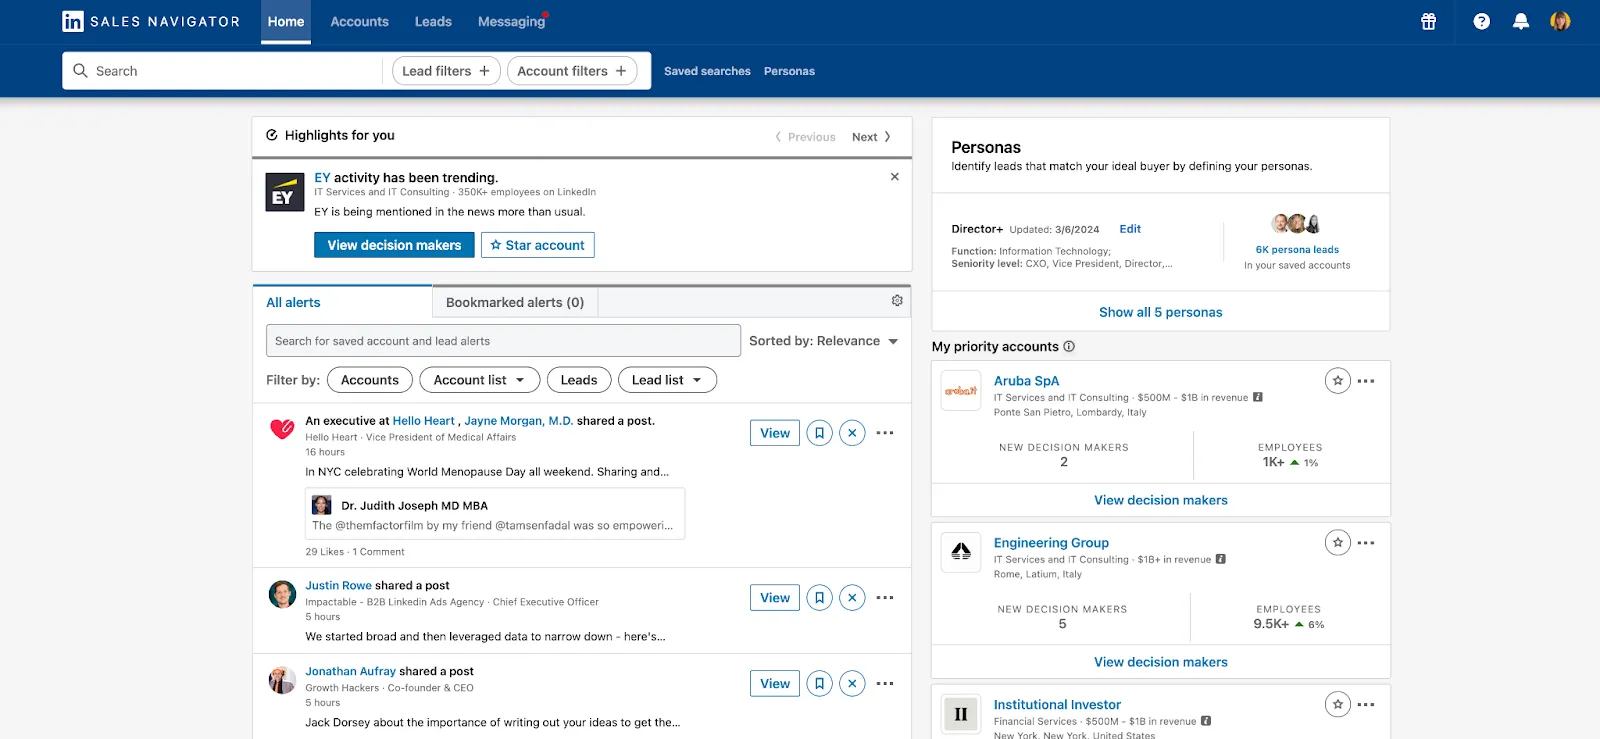The image size is (1600, 739).
Task: Open the gift icon in header
Action: (x=1428, y=21)
